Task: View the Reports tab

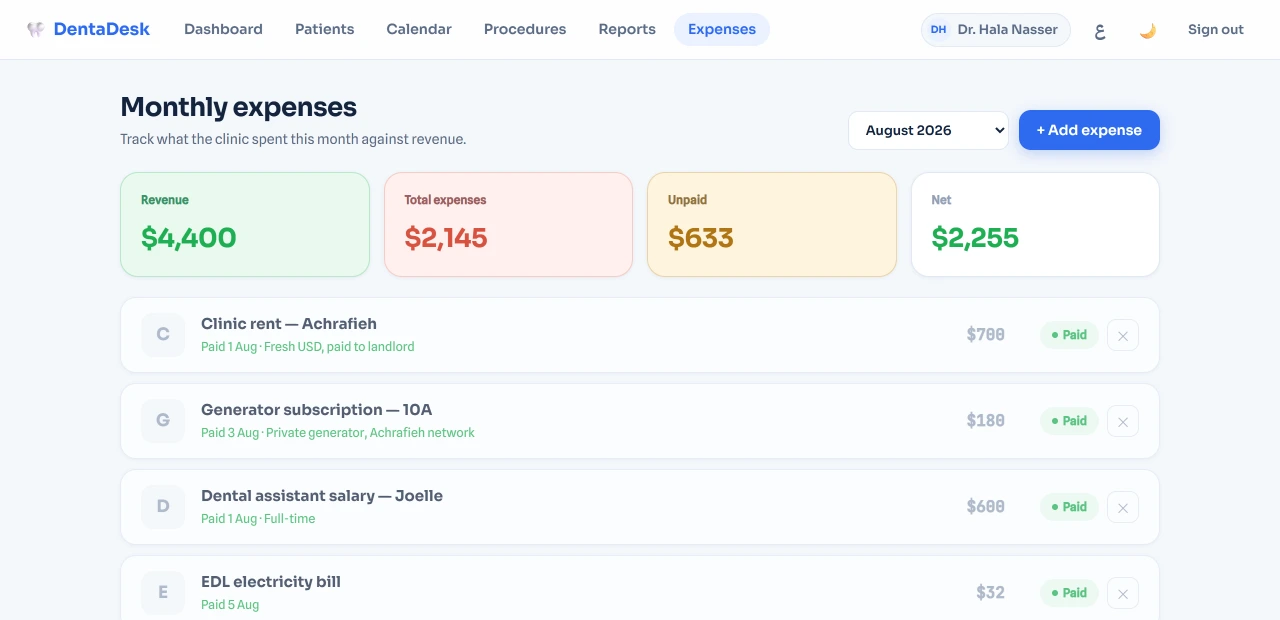Action: [x=627, y=30]
